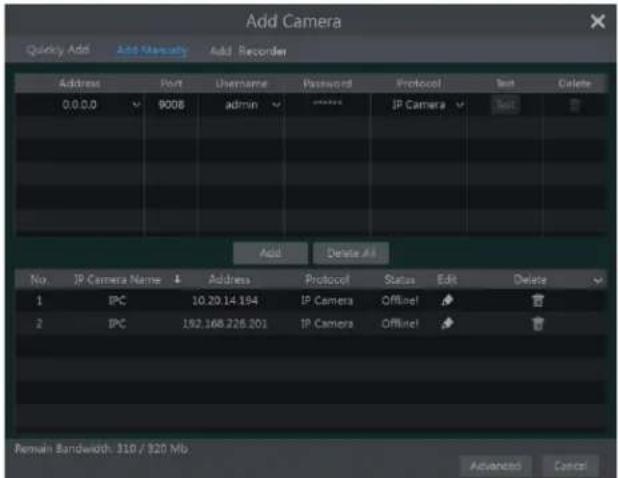Click the Status column header

399,280
